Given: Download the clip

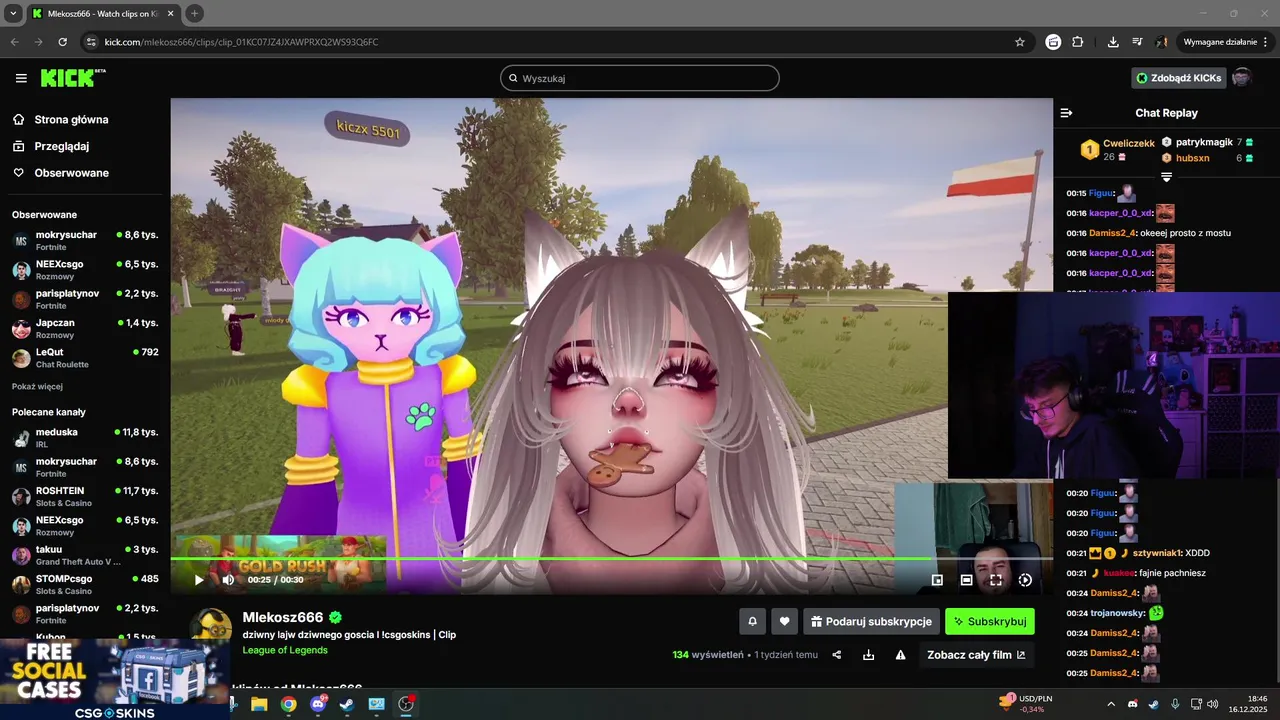Looking at the screenshot, I should [x=869, y=655].
